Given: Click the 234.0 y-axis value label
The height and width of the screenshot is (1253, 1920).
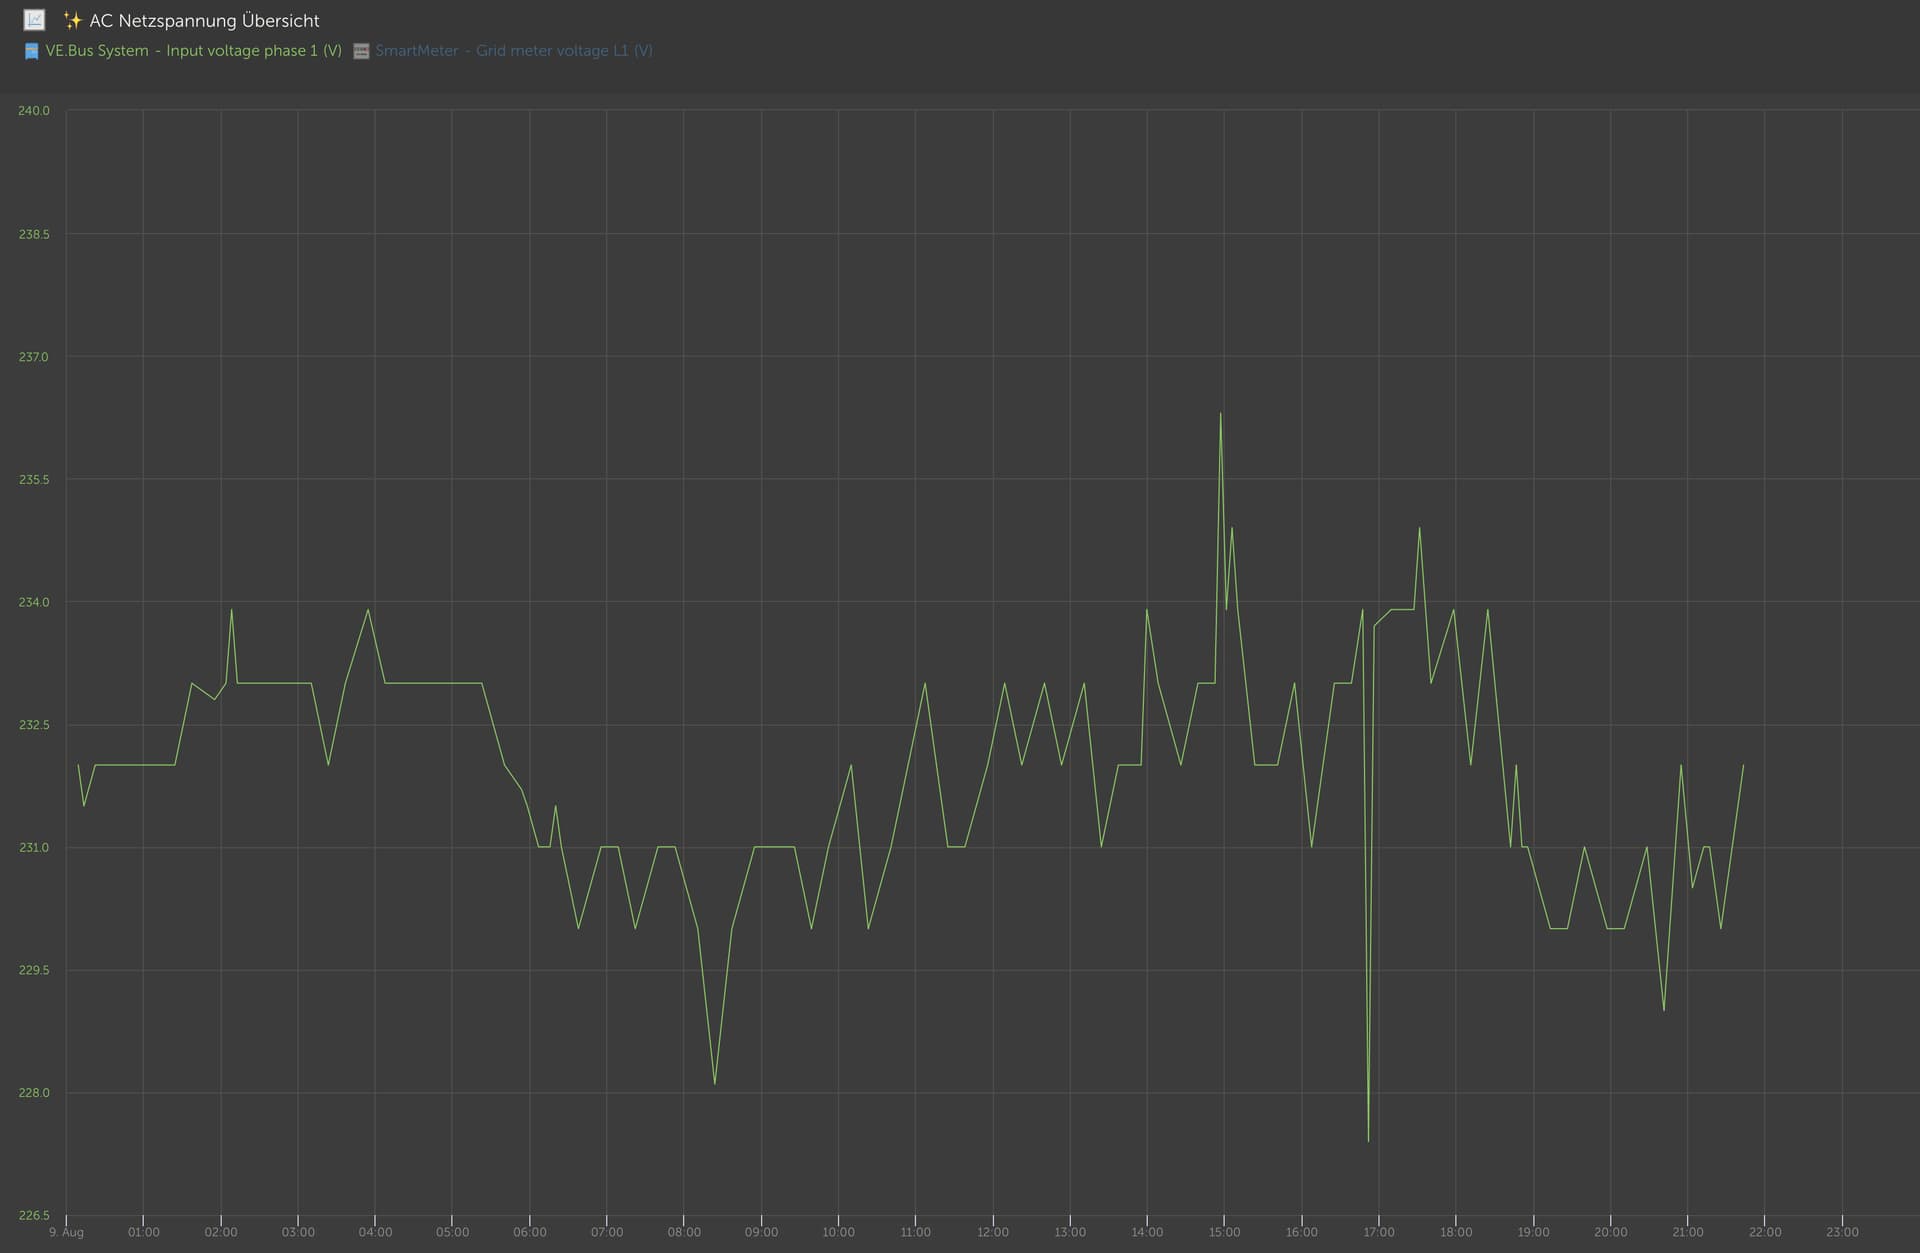Looking at the screenshot, I should pos(33,602).
